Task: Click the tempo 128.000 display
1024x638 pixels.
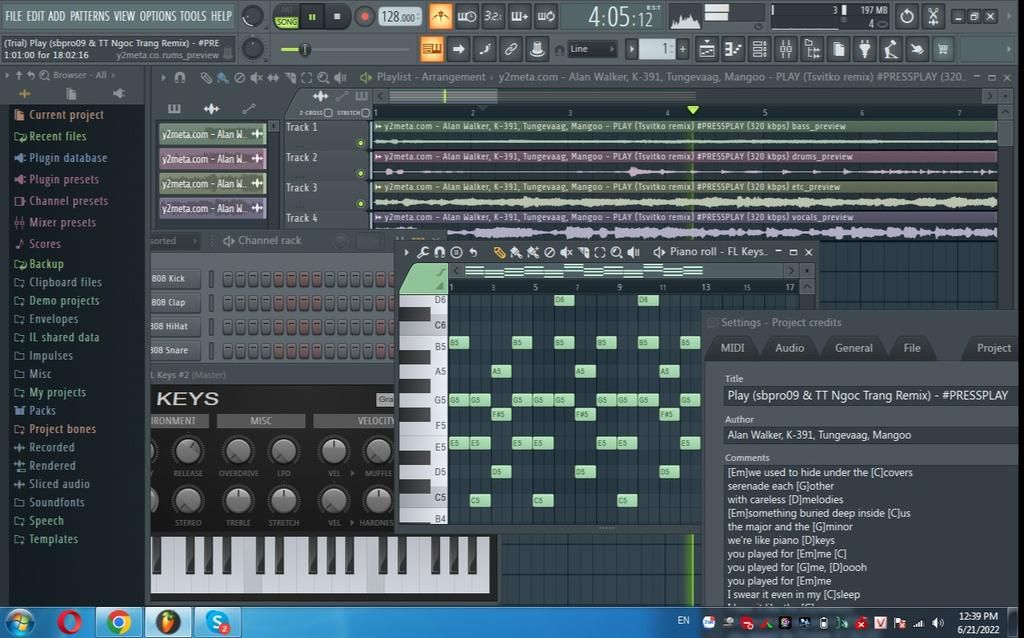Action: (399, 17)
